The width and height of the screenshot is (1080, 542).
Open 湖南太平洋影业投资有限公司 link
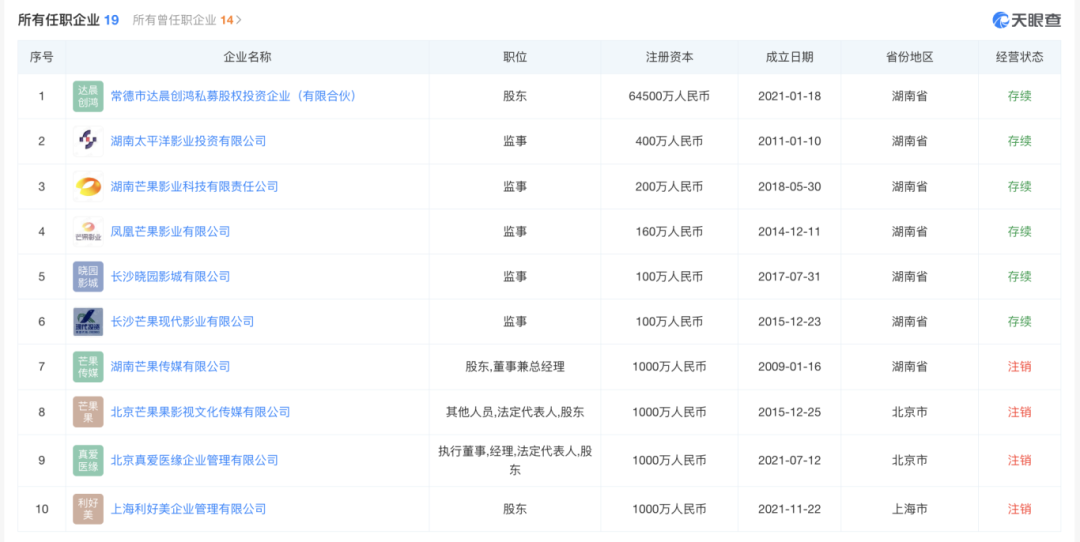[188, 141]
